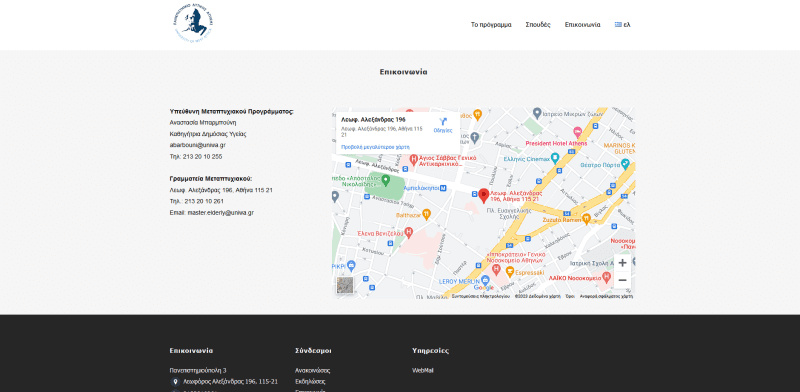The height and width of the screenshot is (392, 800).
Task: Click the red pin at Λεωφ. Αλεξάνδρας 196
Action: 483,195
